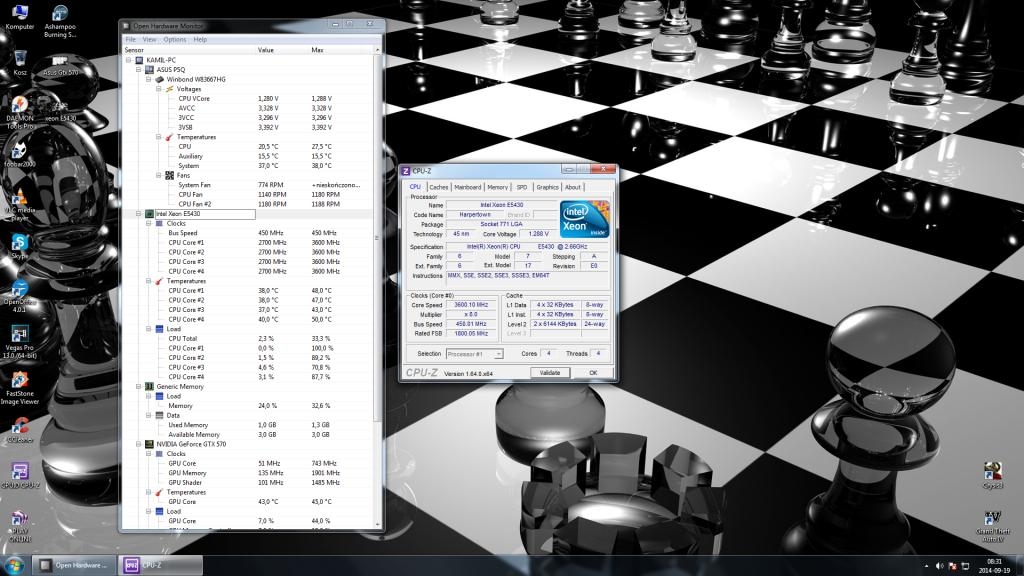The width and height of the screenshot is (1024, 576).
Task: Switch to the SPD tab in CPU-Z
Action: tap(521, 187)
